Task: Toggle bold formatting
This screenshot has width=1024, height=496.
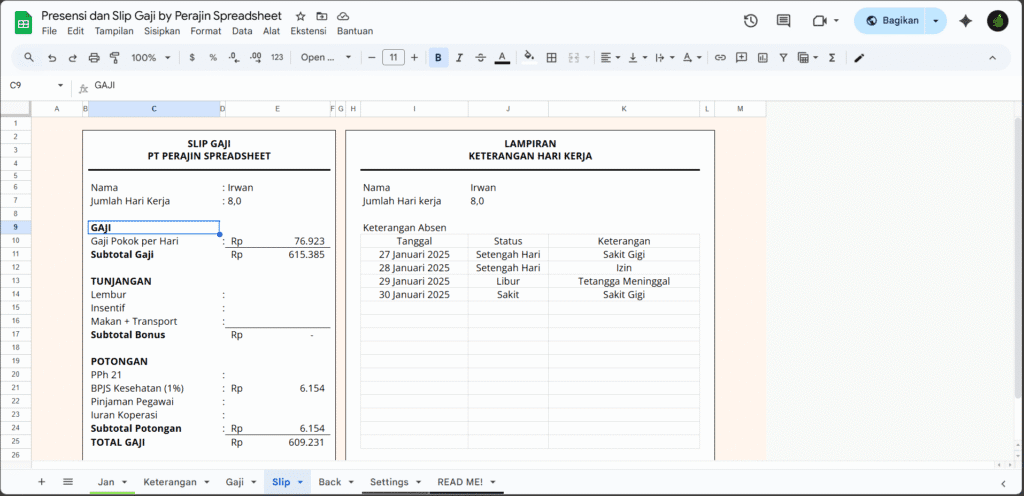Action: [438, 57]
